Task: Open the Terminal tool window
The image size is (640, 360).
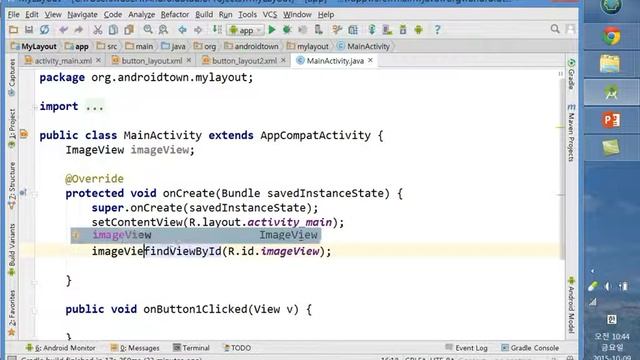Action: pyautogui.click(x=191, y=348)
